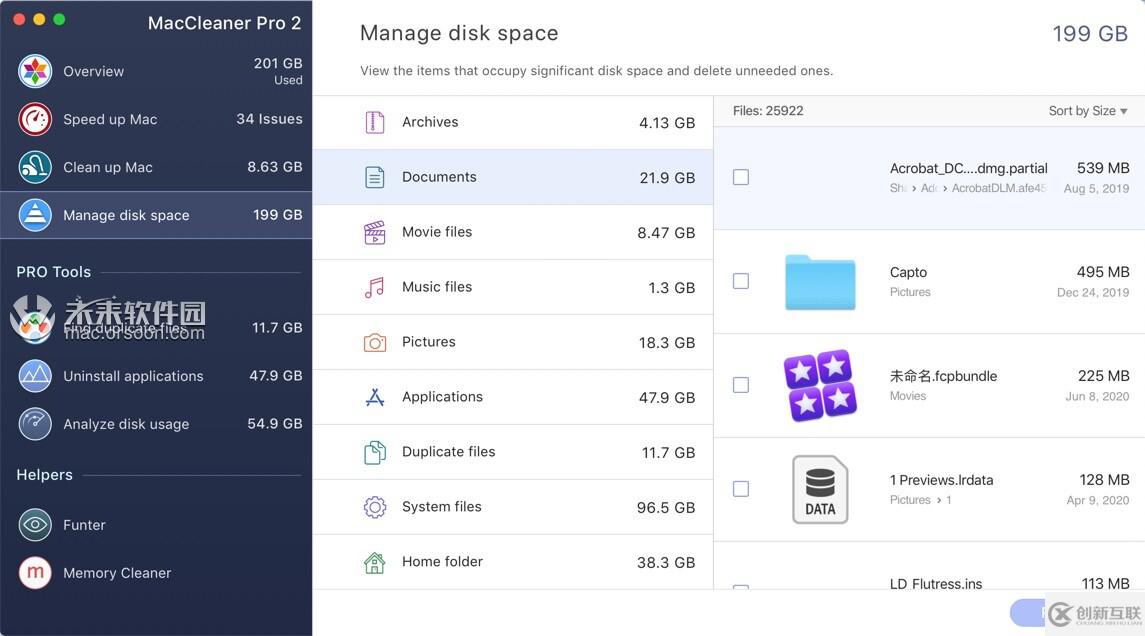1145x636 pixels.
Task: Open the System files category
Action: [441, 506]
